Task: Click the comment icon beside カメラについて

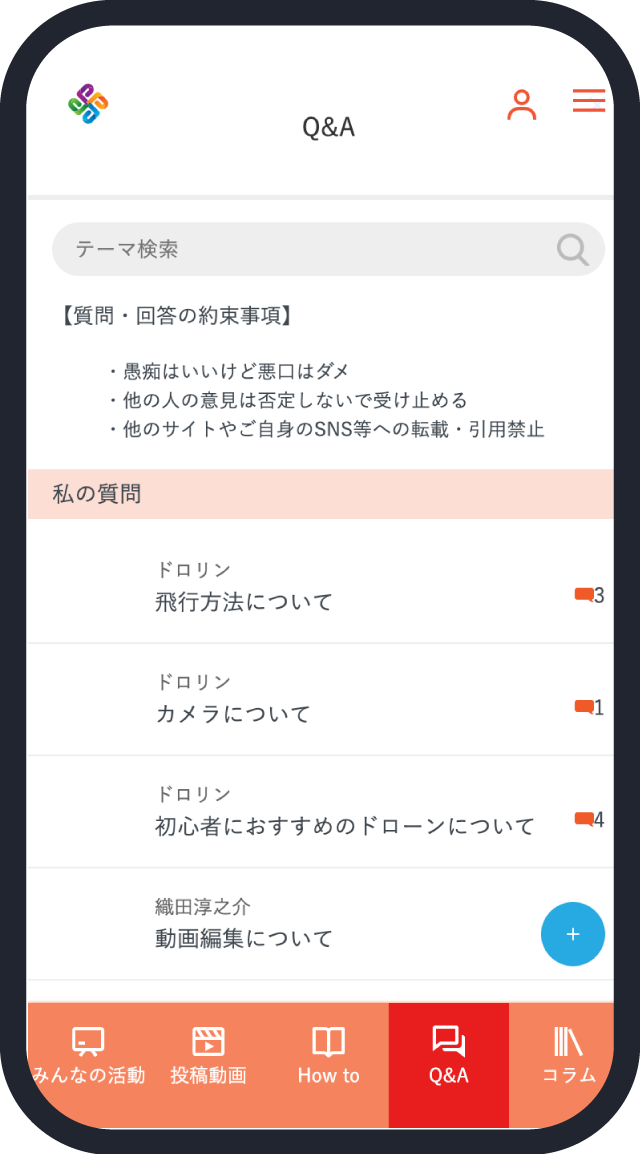Action: [x=584, y=707]
